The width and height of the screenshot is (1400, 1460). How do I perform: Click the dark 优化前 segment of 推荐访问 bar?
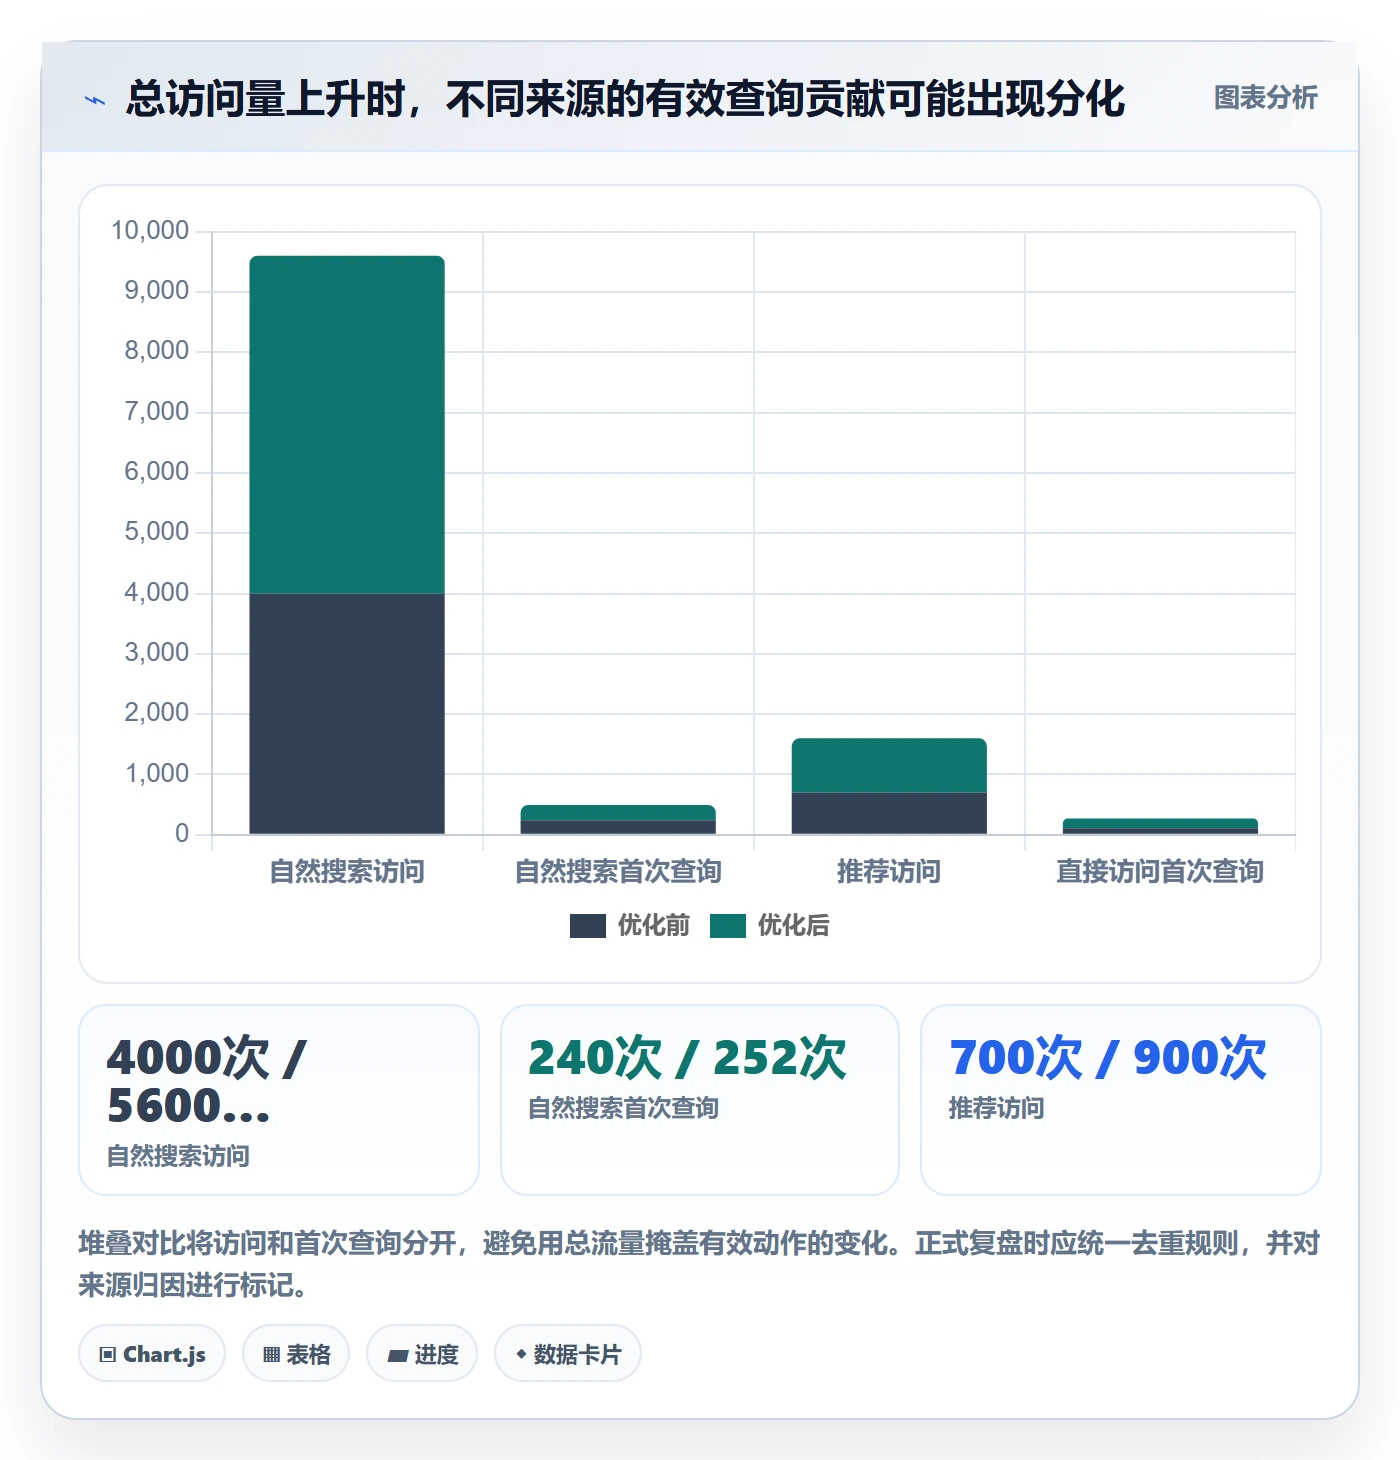point(889,813)
